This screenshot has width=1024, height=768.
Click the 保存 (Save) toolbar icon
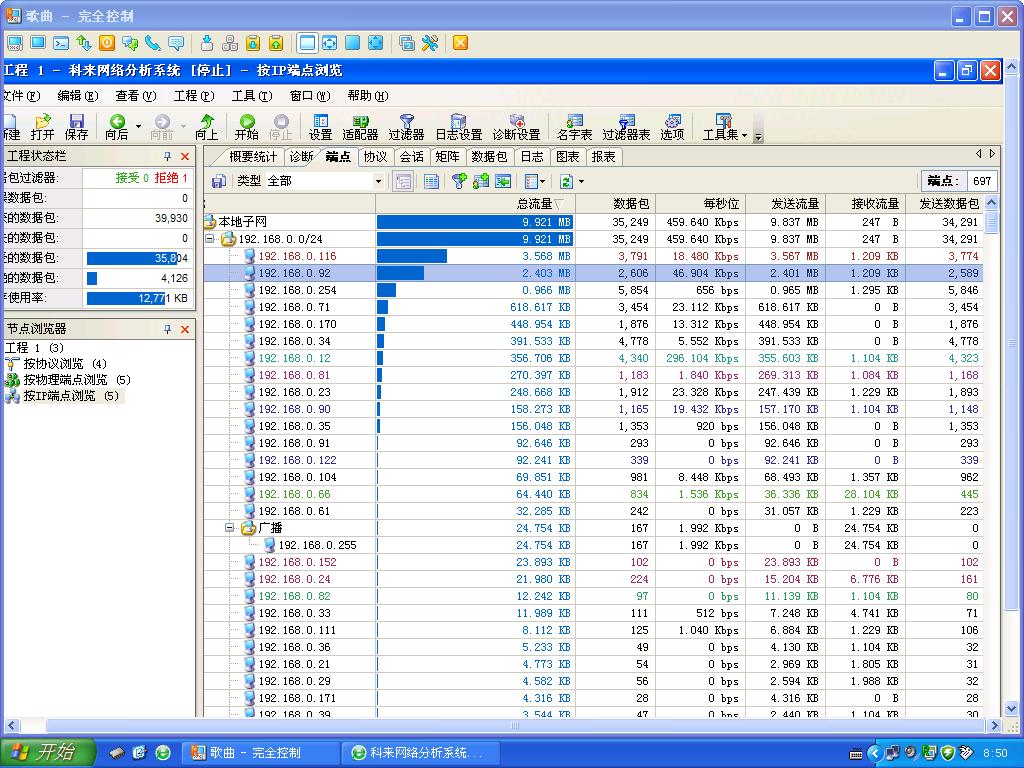tap(76, 126)
